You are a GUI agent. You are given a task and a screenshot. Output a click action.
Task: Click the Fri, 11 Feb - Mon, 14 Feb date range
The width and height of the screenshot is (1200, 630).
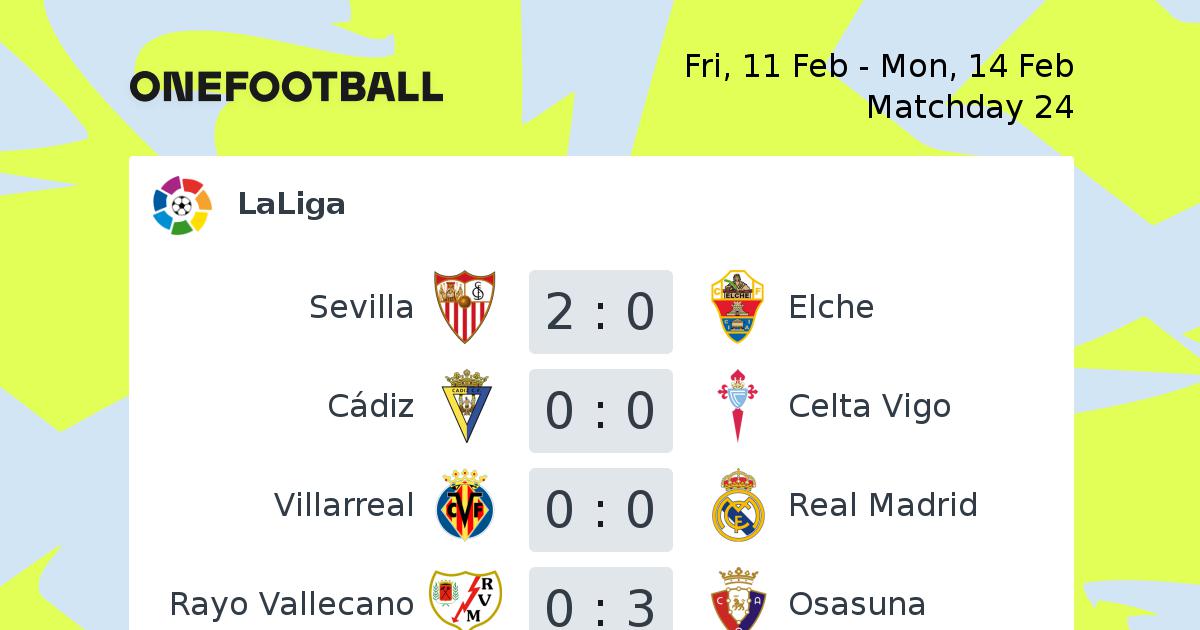click(879, 67)
